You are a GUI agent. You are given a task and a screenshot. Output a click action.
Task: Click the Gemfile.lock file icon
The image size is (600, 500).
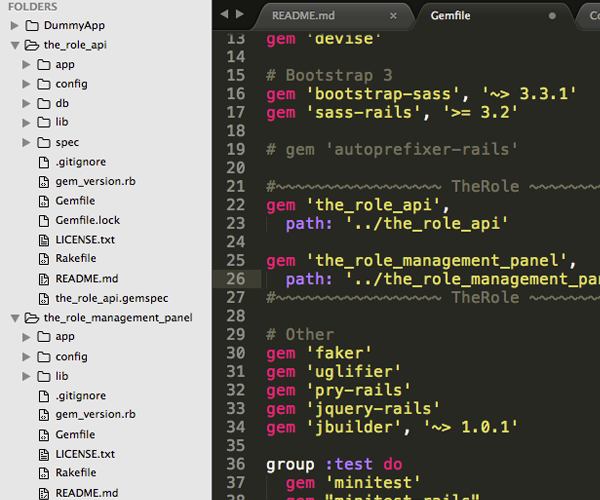[x=44, y=221]
